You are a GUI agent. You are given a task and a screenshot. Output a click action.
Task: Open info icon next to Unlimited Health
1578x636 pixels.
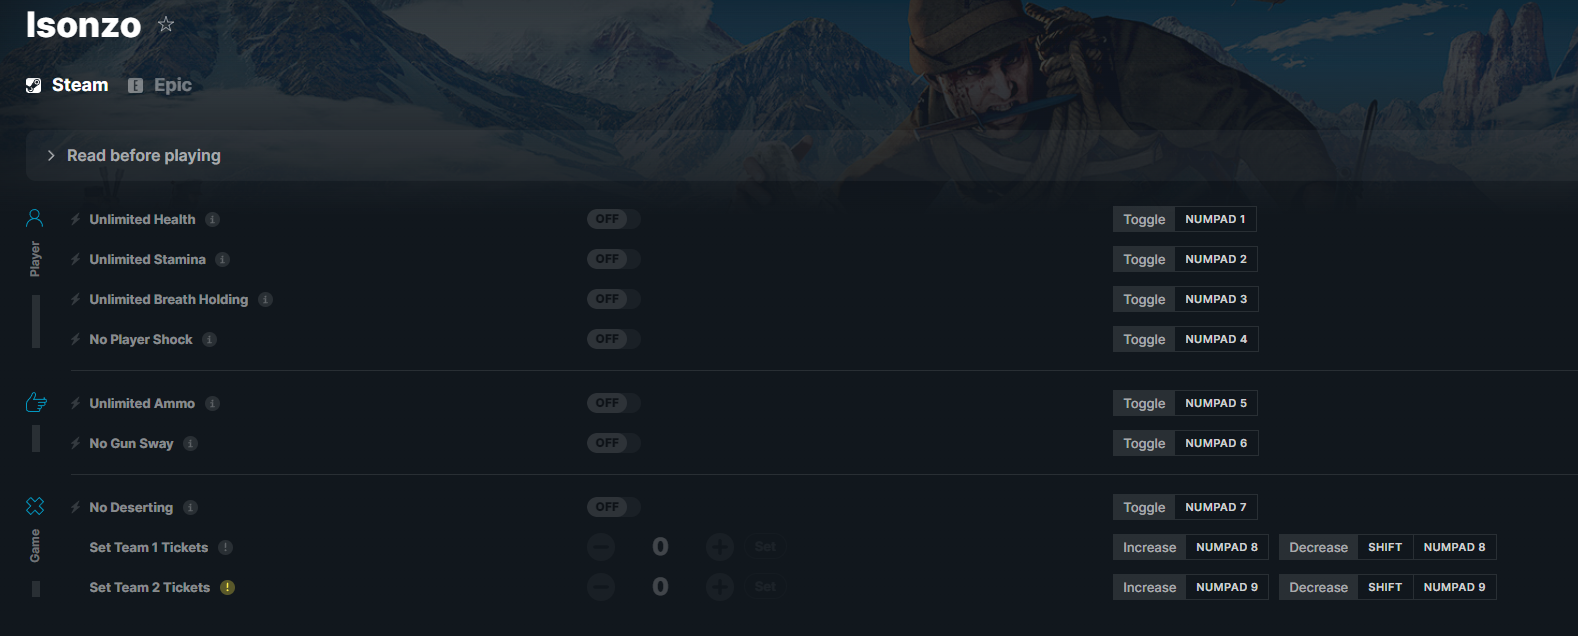coord(212,219)
